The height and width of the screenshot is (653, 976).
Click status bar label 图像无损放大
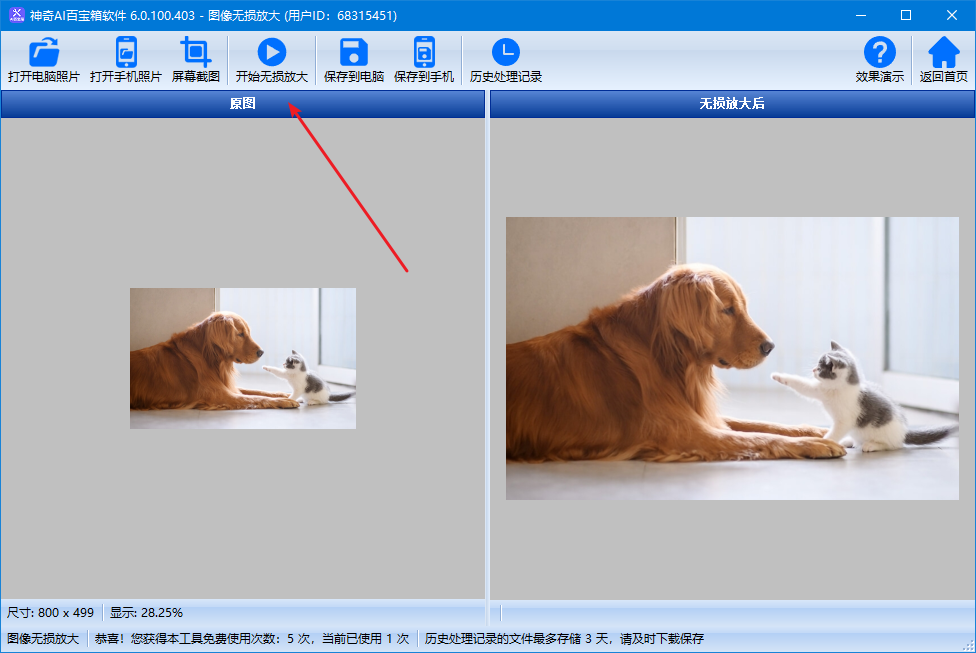tap(43, 639)
